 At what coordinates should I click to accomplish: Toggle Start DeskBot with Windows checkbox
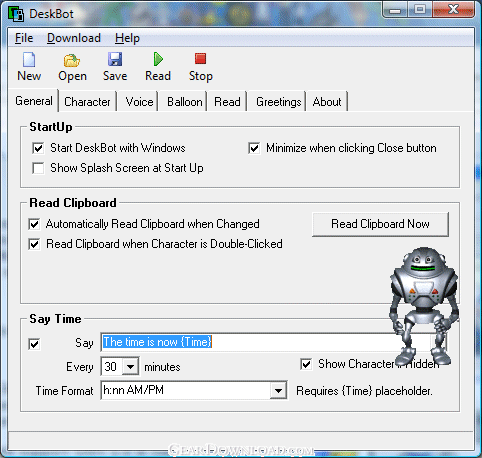38,148
